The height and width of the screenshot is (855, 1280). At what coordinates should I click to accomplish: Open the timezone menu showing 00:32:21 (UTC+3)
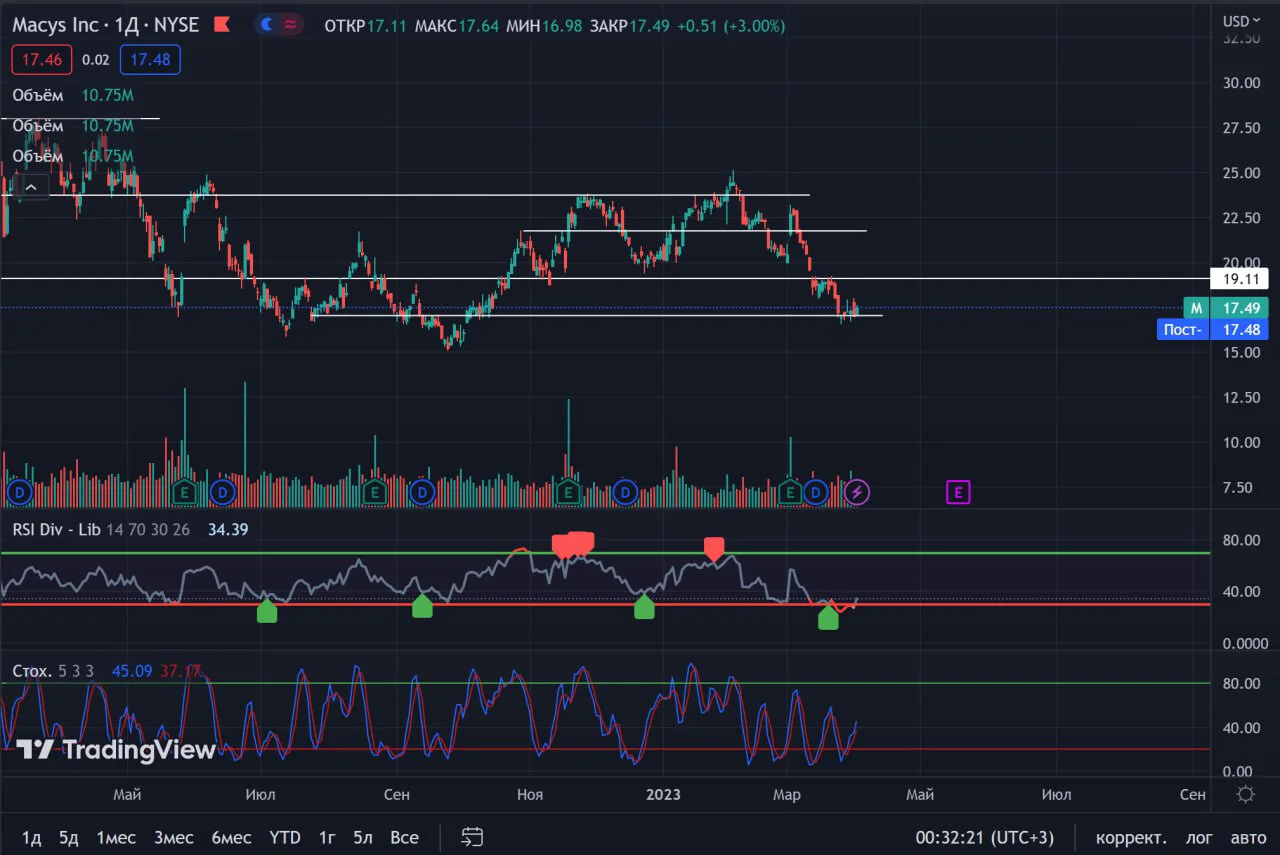click(984, 837)
